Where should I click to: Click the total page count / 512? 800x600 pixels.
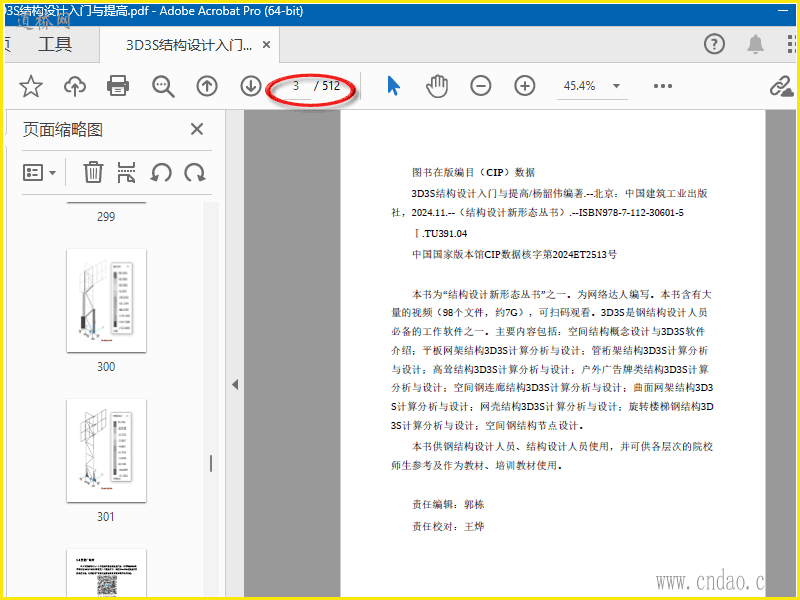(327, 86)
